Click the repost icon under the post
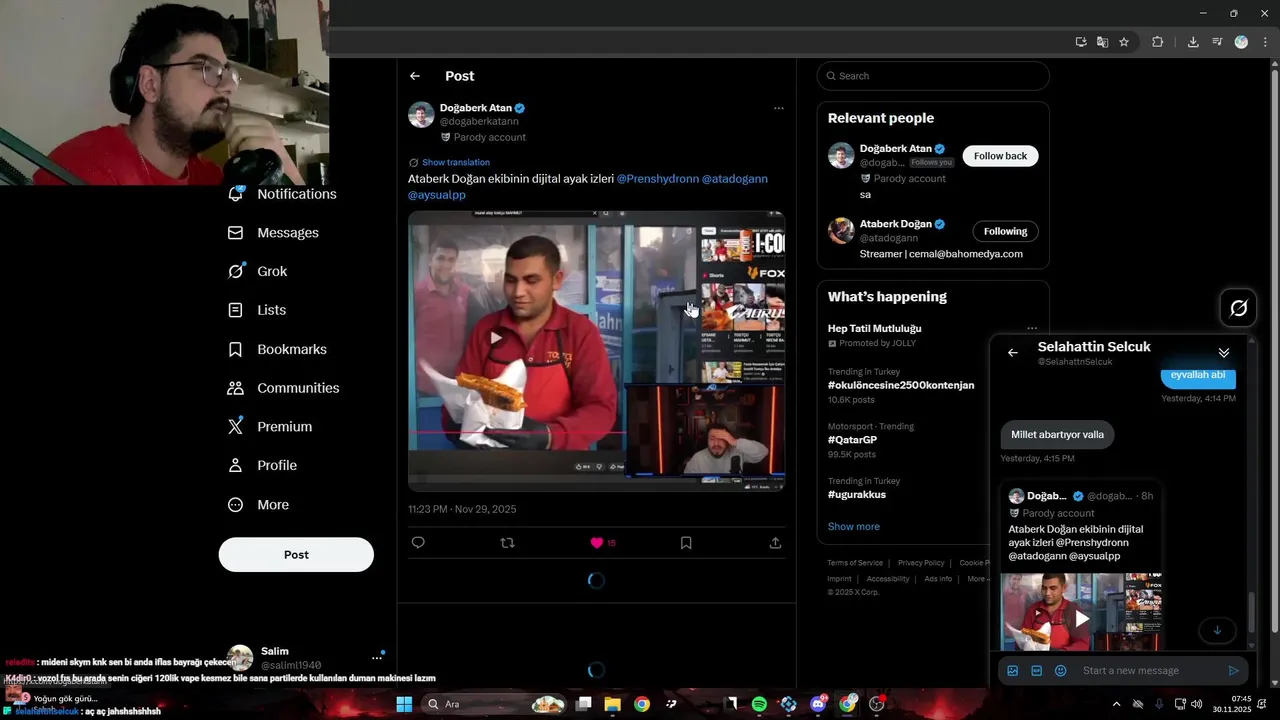 507,543
